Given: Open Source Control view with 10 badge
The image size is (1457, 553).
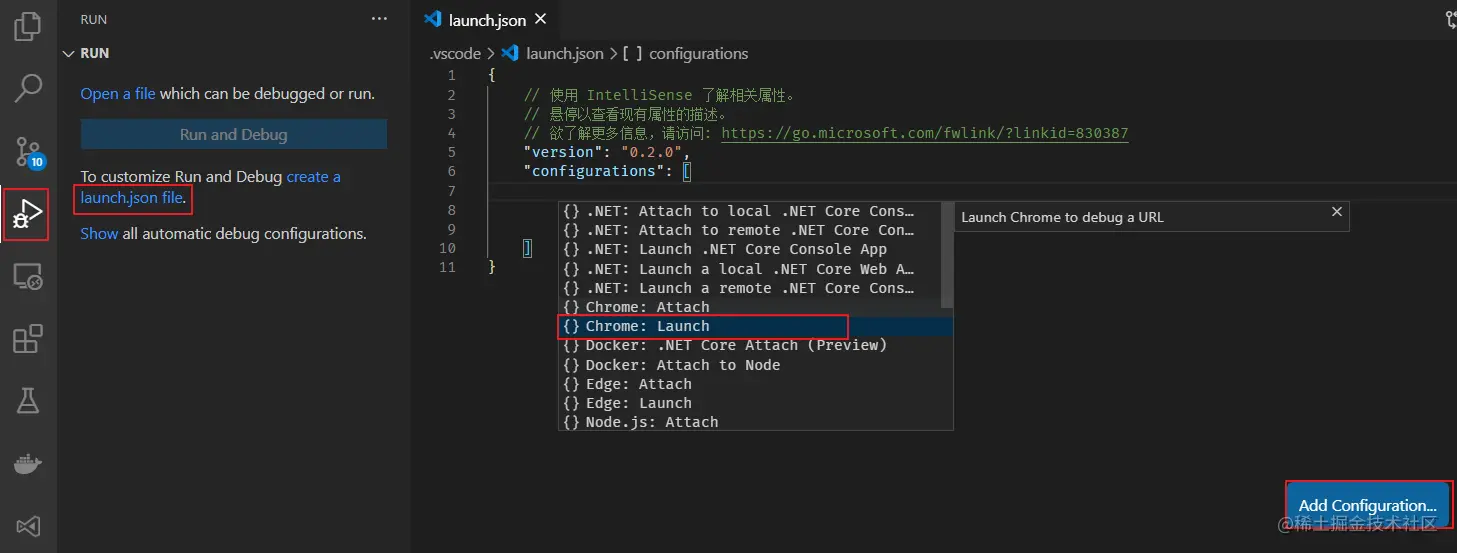Looking at the screenshot, I should pos(28,151).
